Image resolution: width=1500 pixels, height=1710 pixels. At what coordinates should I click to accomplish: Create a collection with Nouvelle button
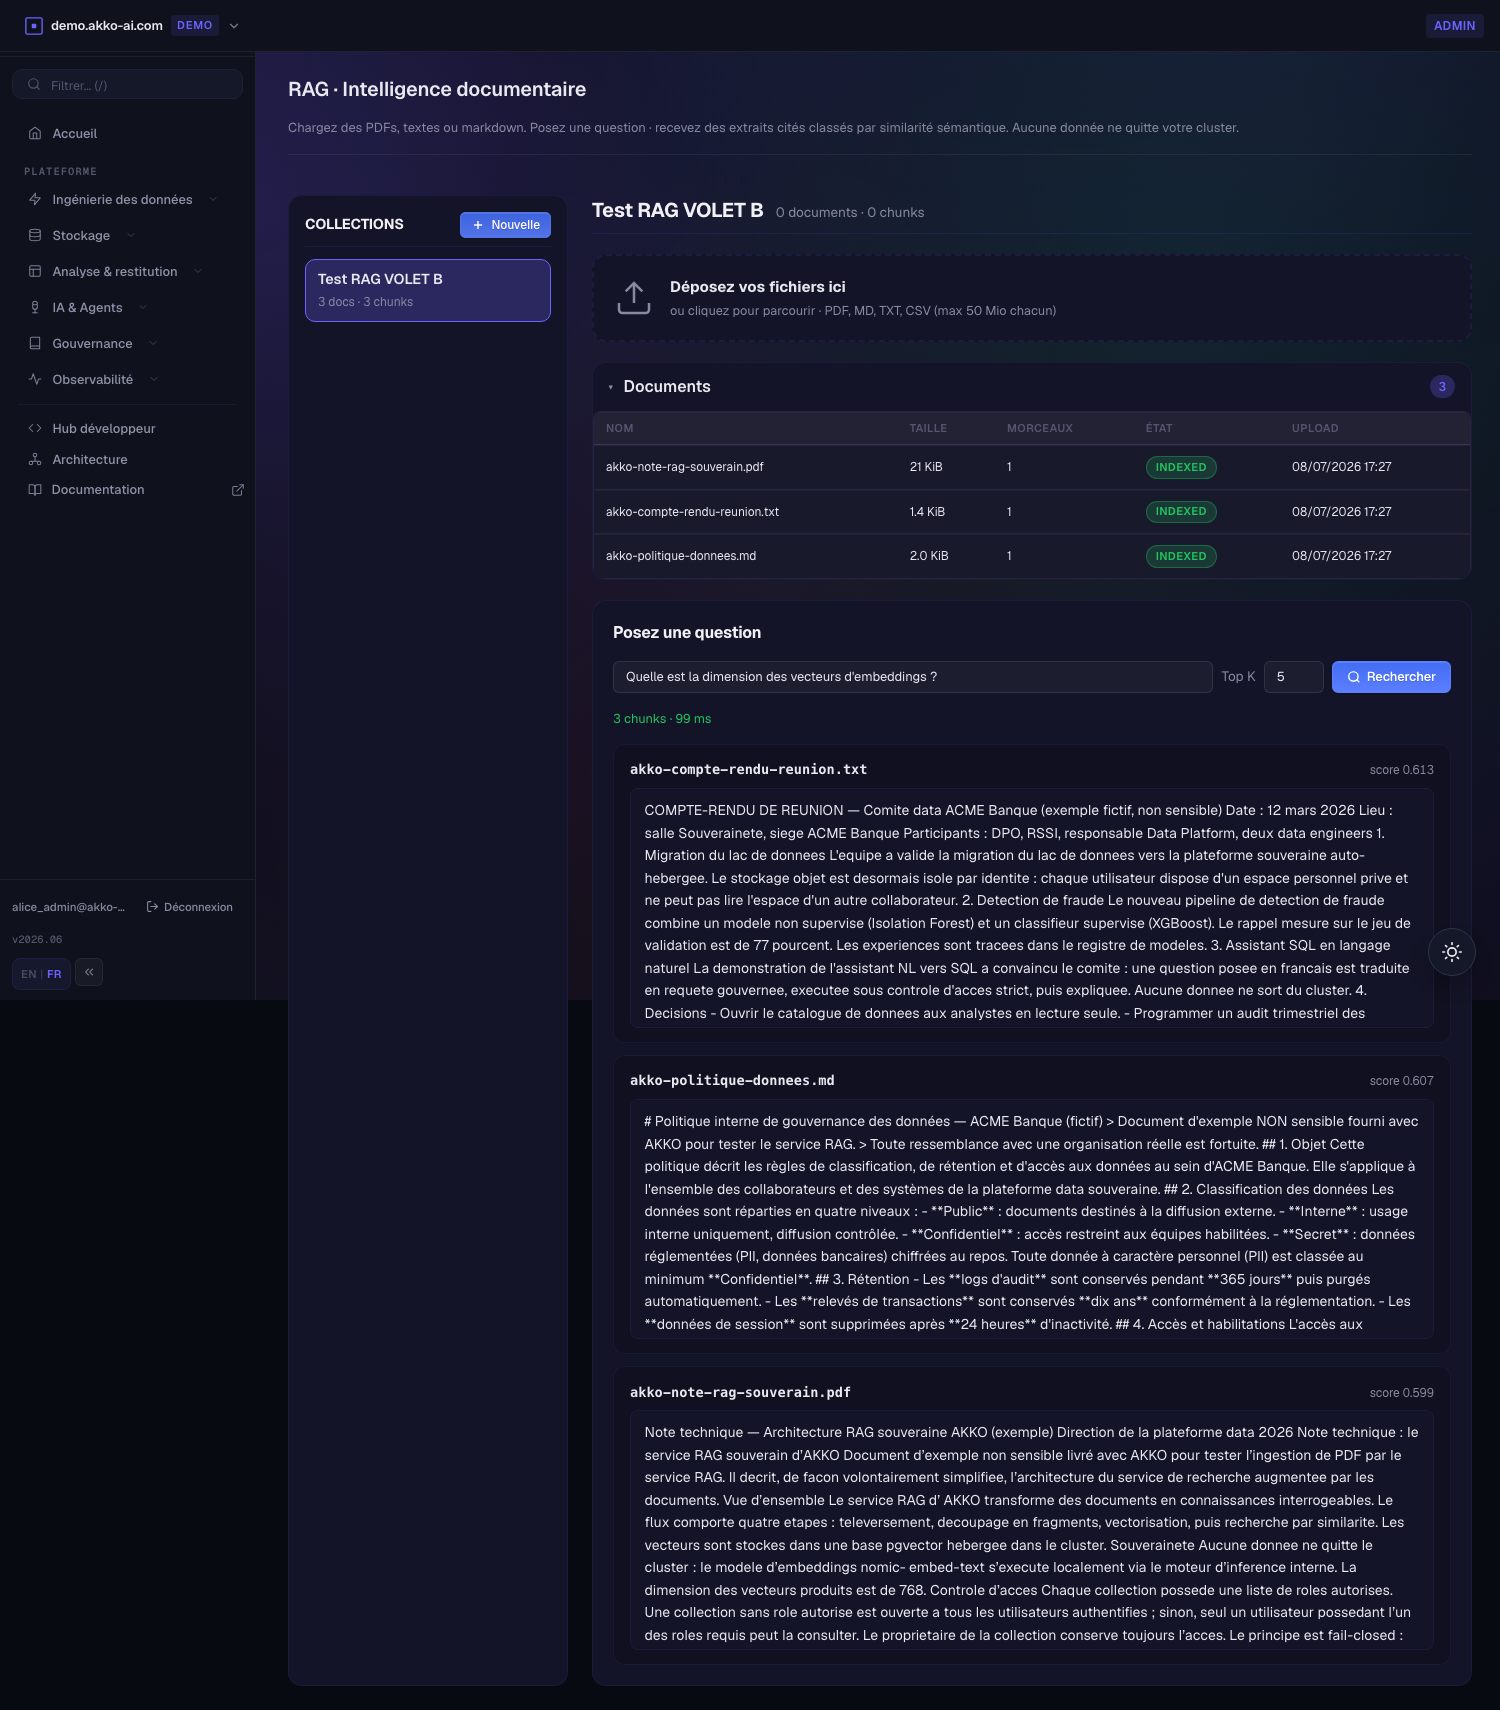505,225
